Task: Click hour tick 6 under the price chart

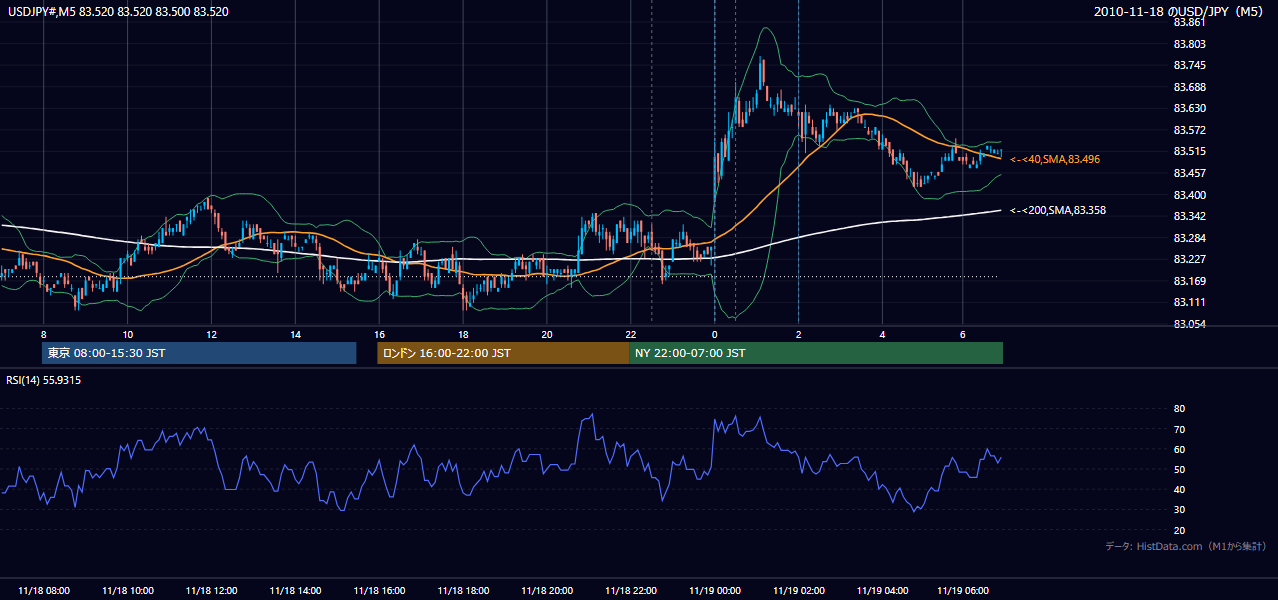Action: tap(962, 334)
